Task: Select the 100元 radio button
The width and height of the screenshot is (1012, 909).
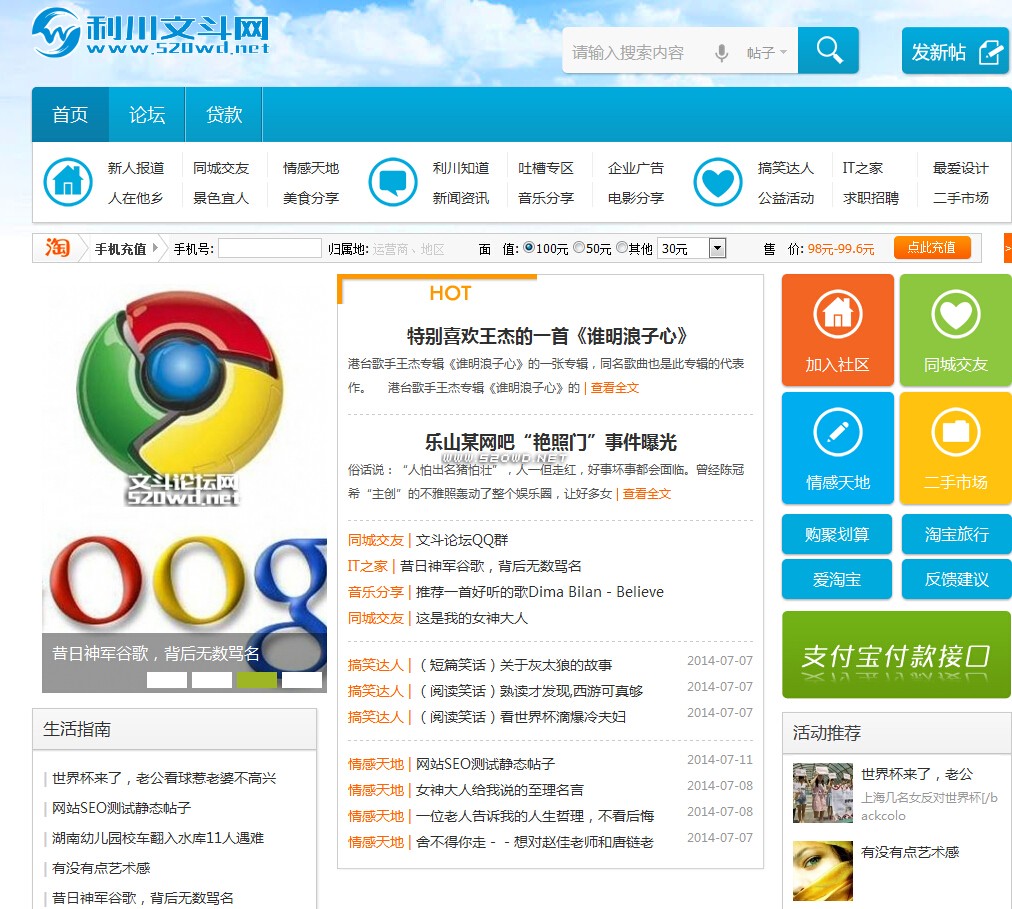Action: (529, 247)
